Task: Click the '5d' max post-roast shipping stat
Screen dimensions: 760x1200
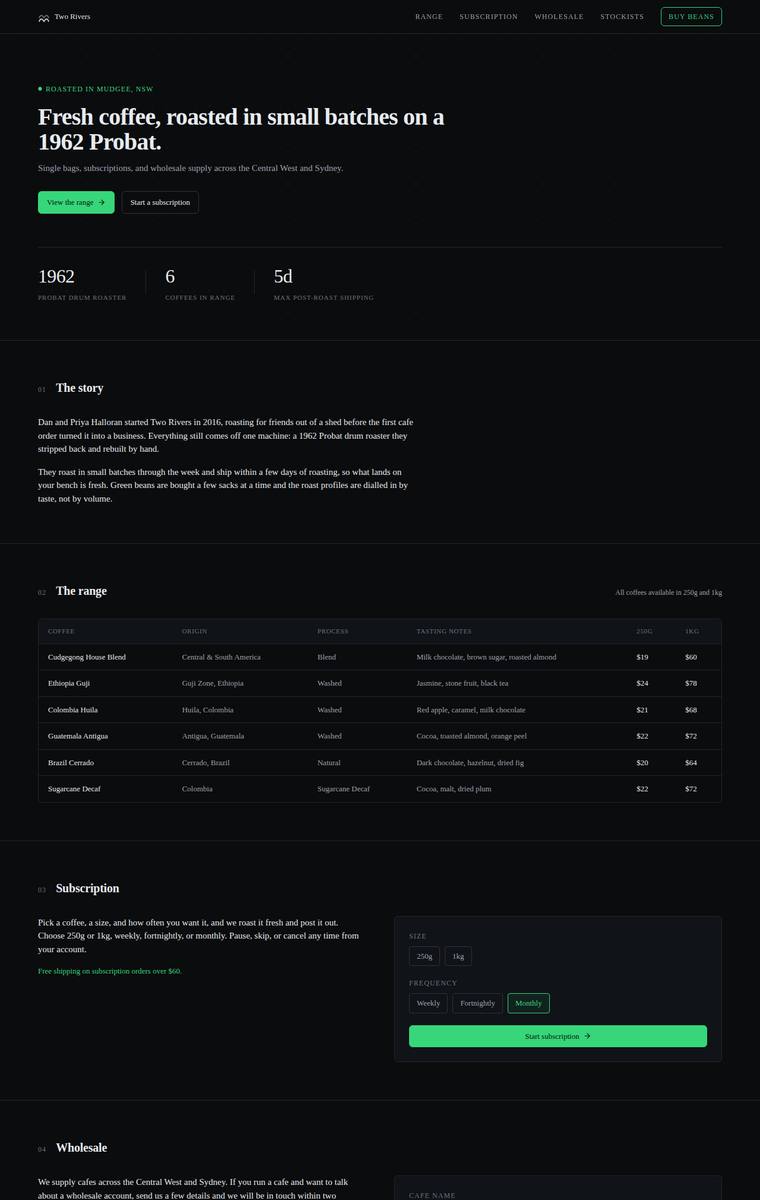Action: [323, 284]
